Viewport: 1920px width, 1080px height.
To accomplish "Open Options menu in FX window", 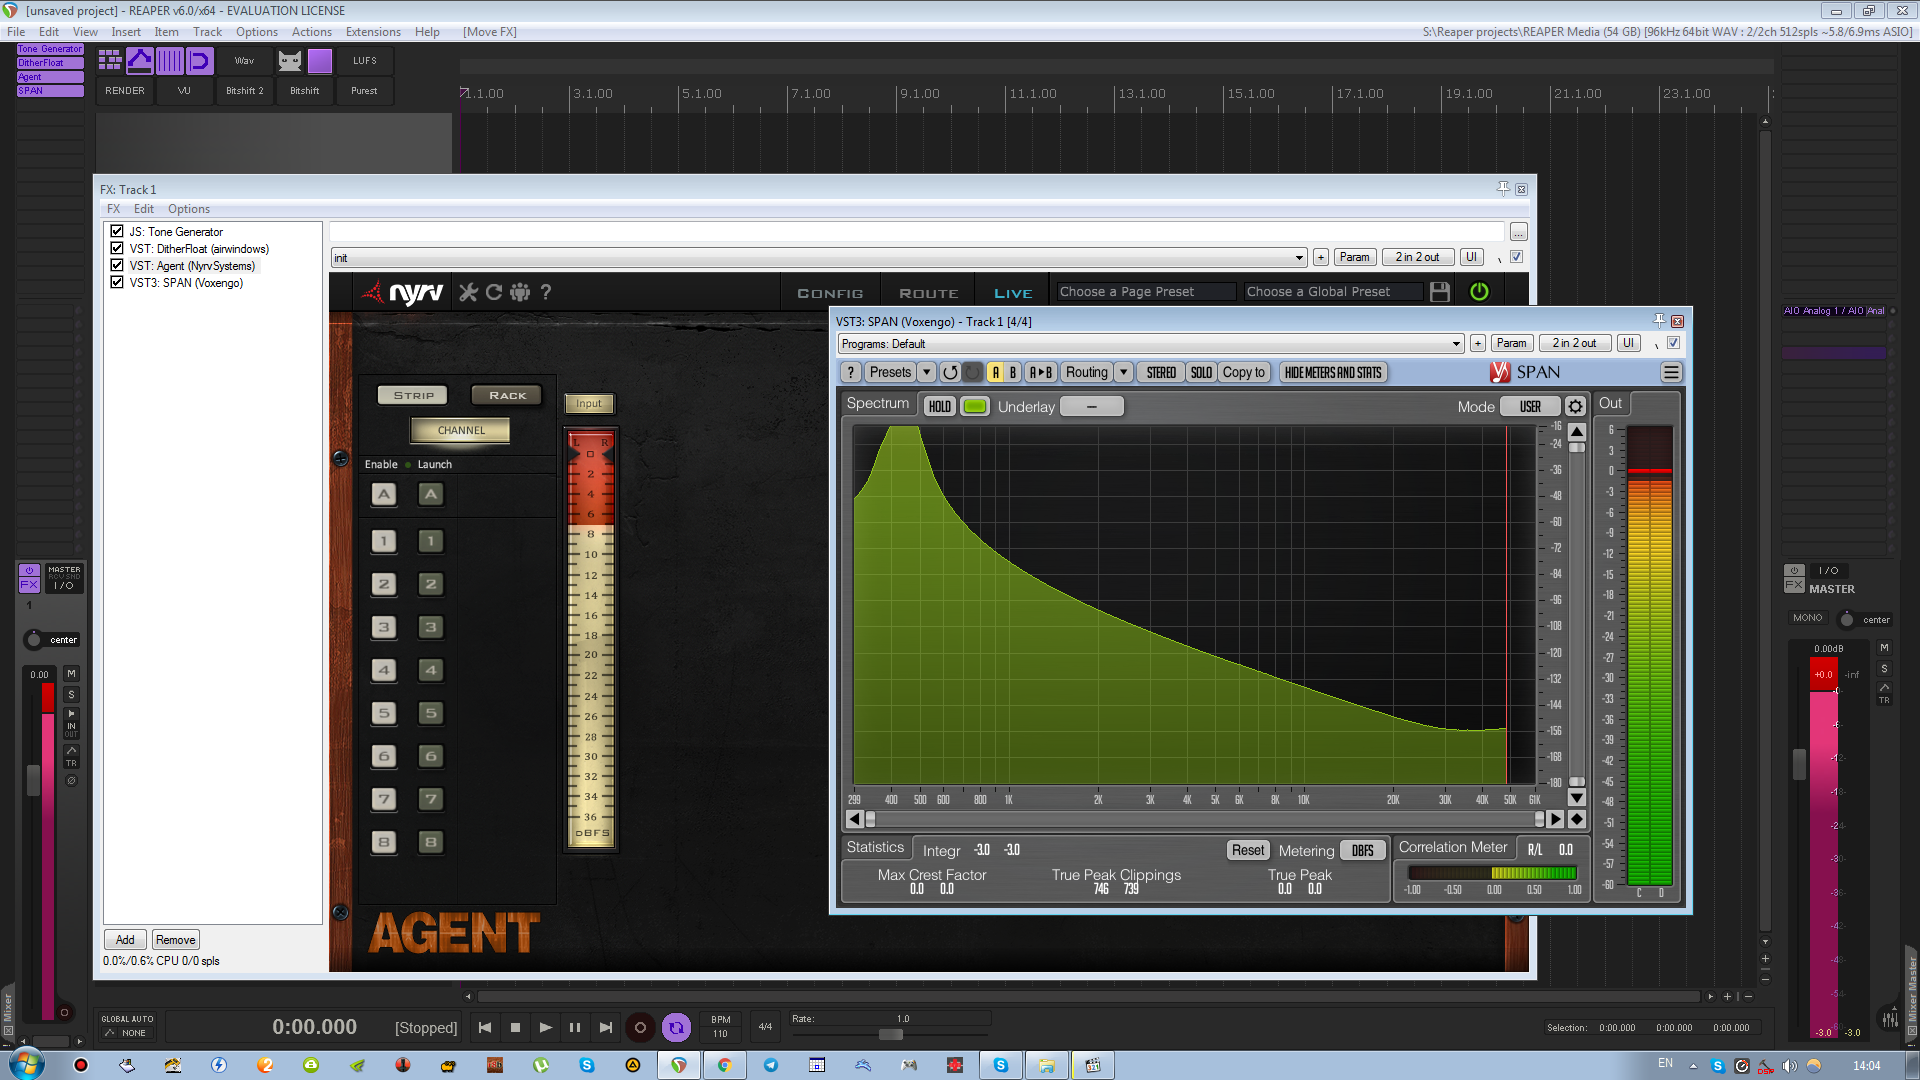I will click(189, 209).
